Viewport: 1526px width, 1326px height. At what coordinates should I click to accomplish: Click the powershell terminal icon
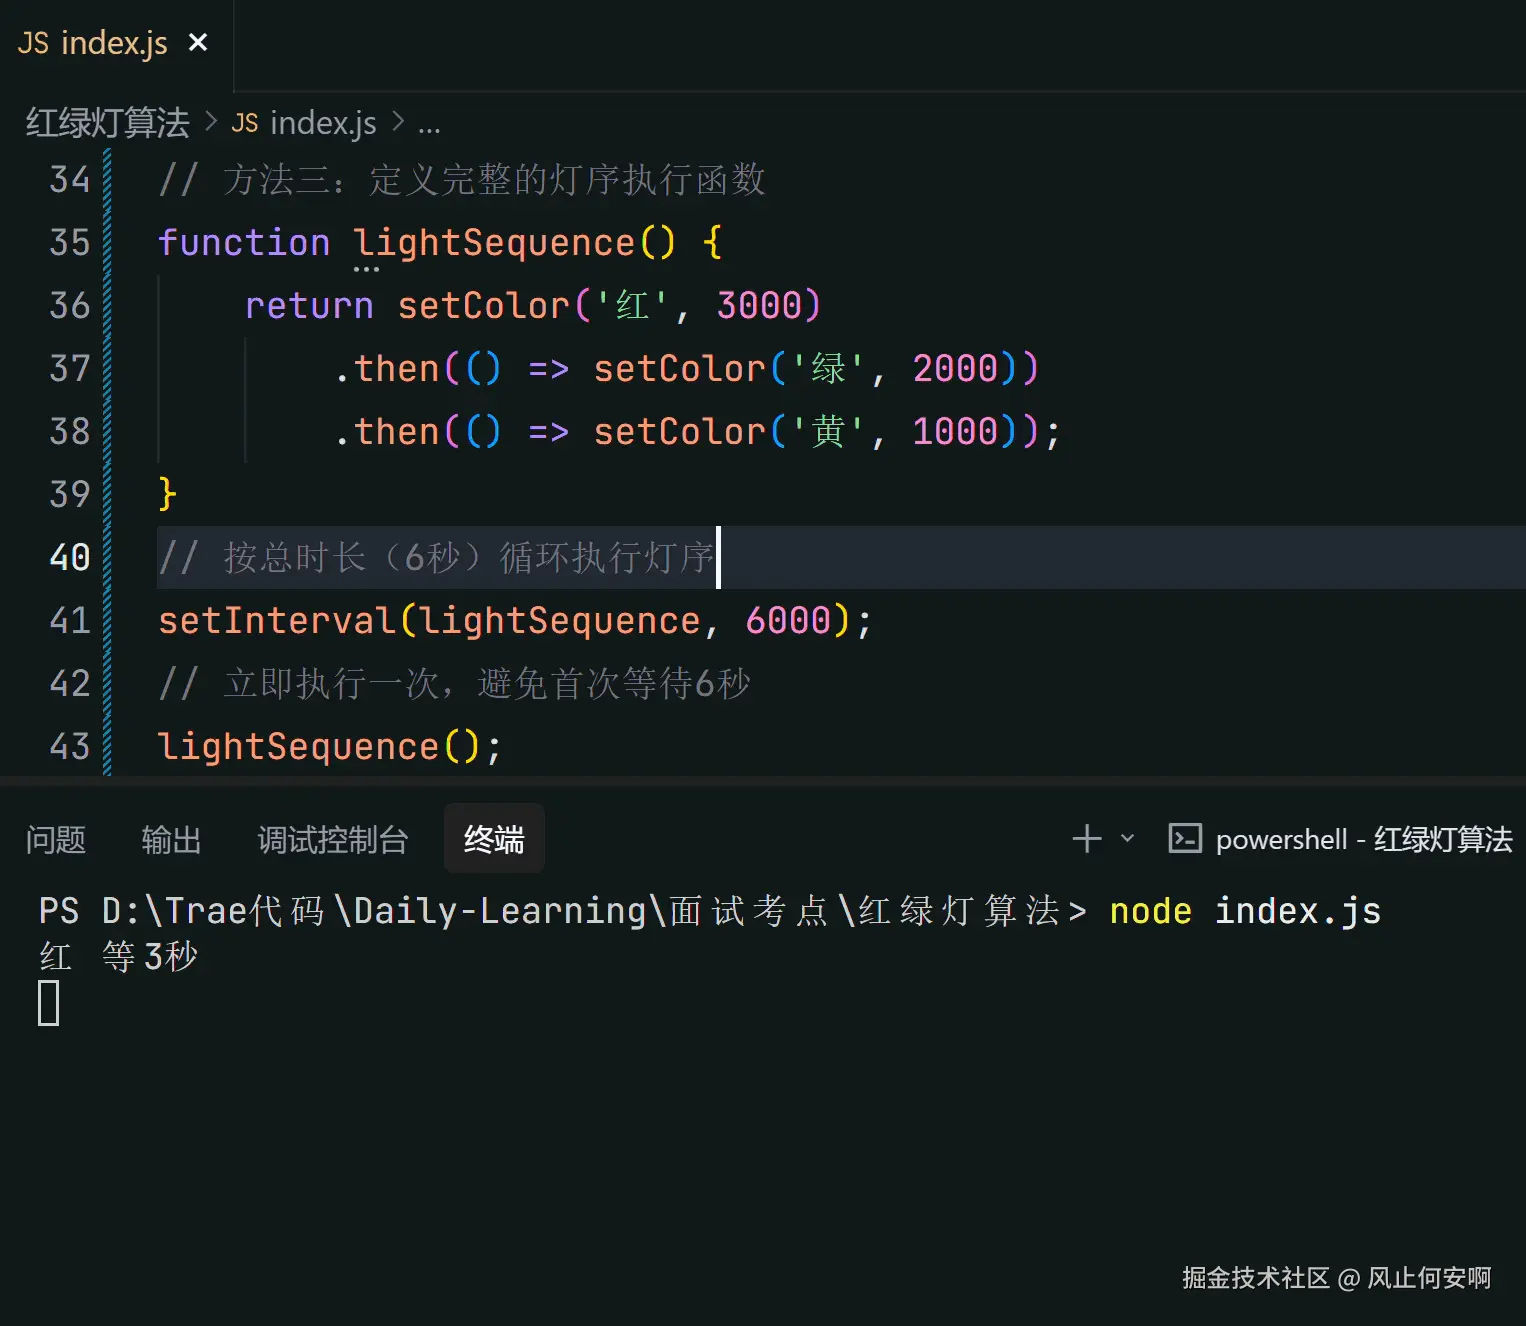(1185, 838)
